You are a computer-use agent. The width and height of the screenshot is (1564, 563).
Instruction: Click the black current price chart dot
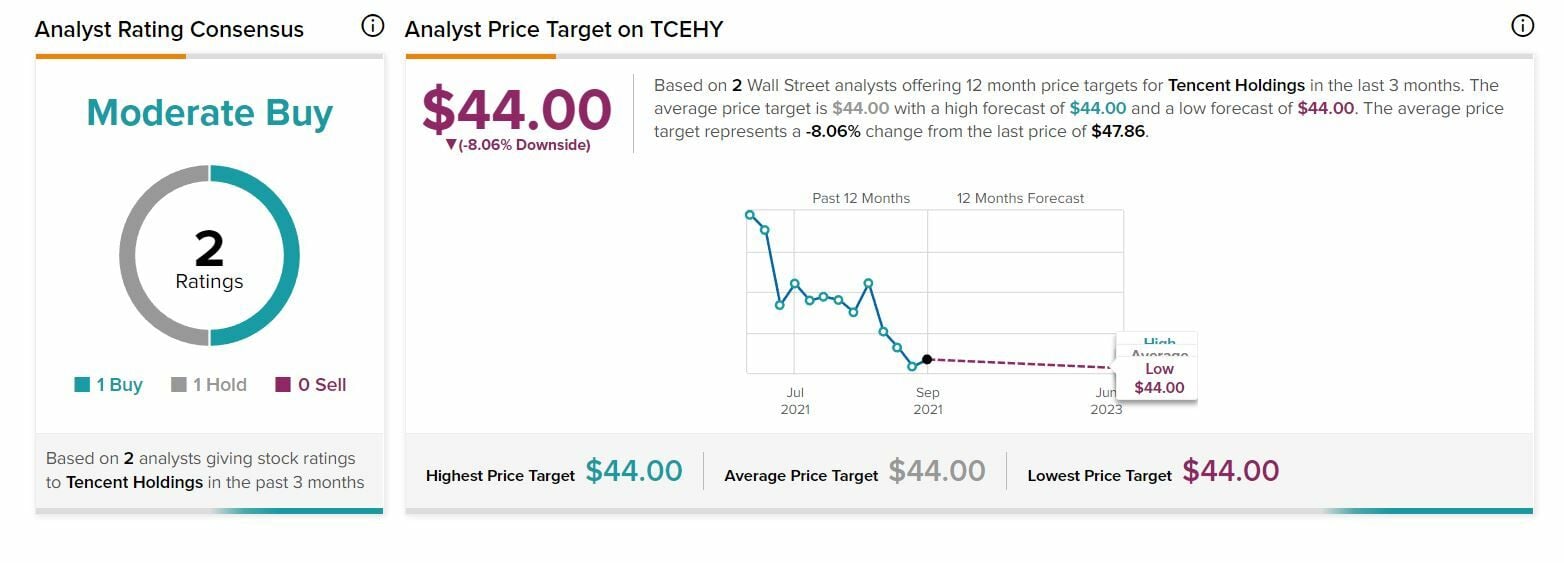pyautogui.click(x=927, y=359)
